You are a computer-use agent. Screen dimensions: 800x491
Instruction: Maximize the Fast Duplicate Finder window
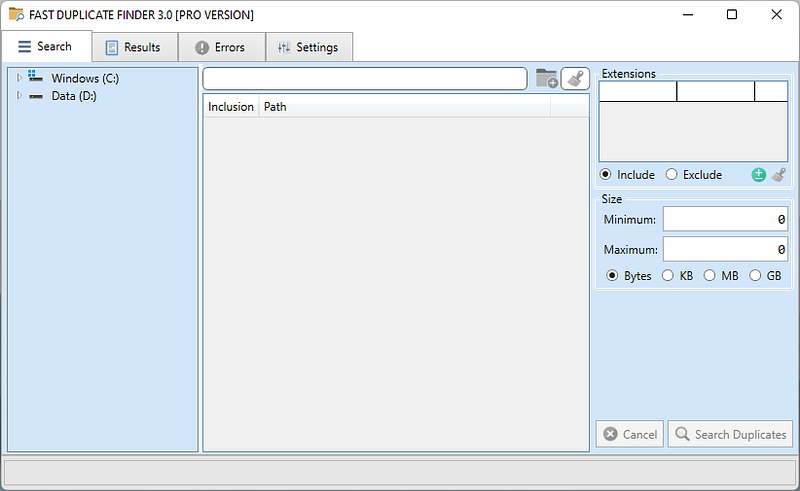tap(732, 14)
